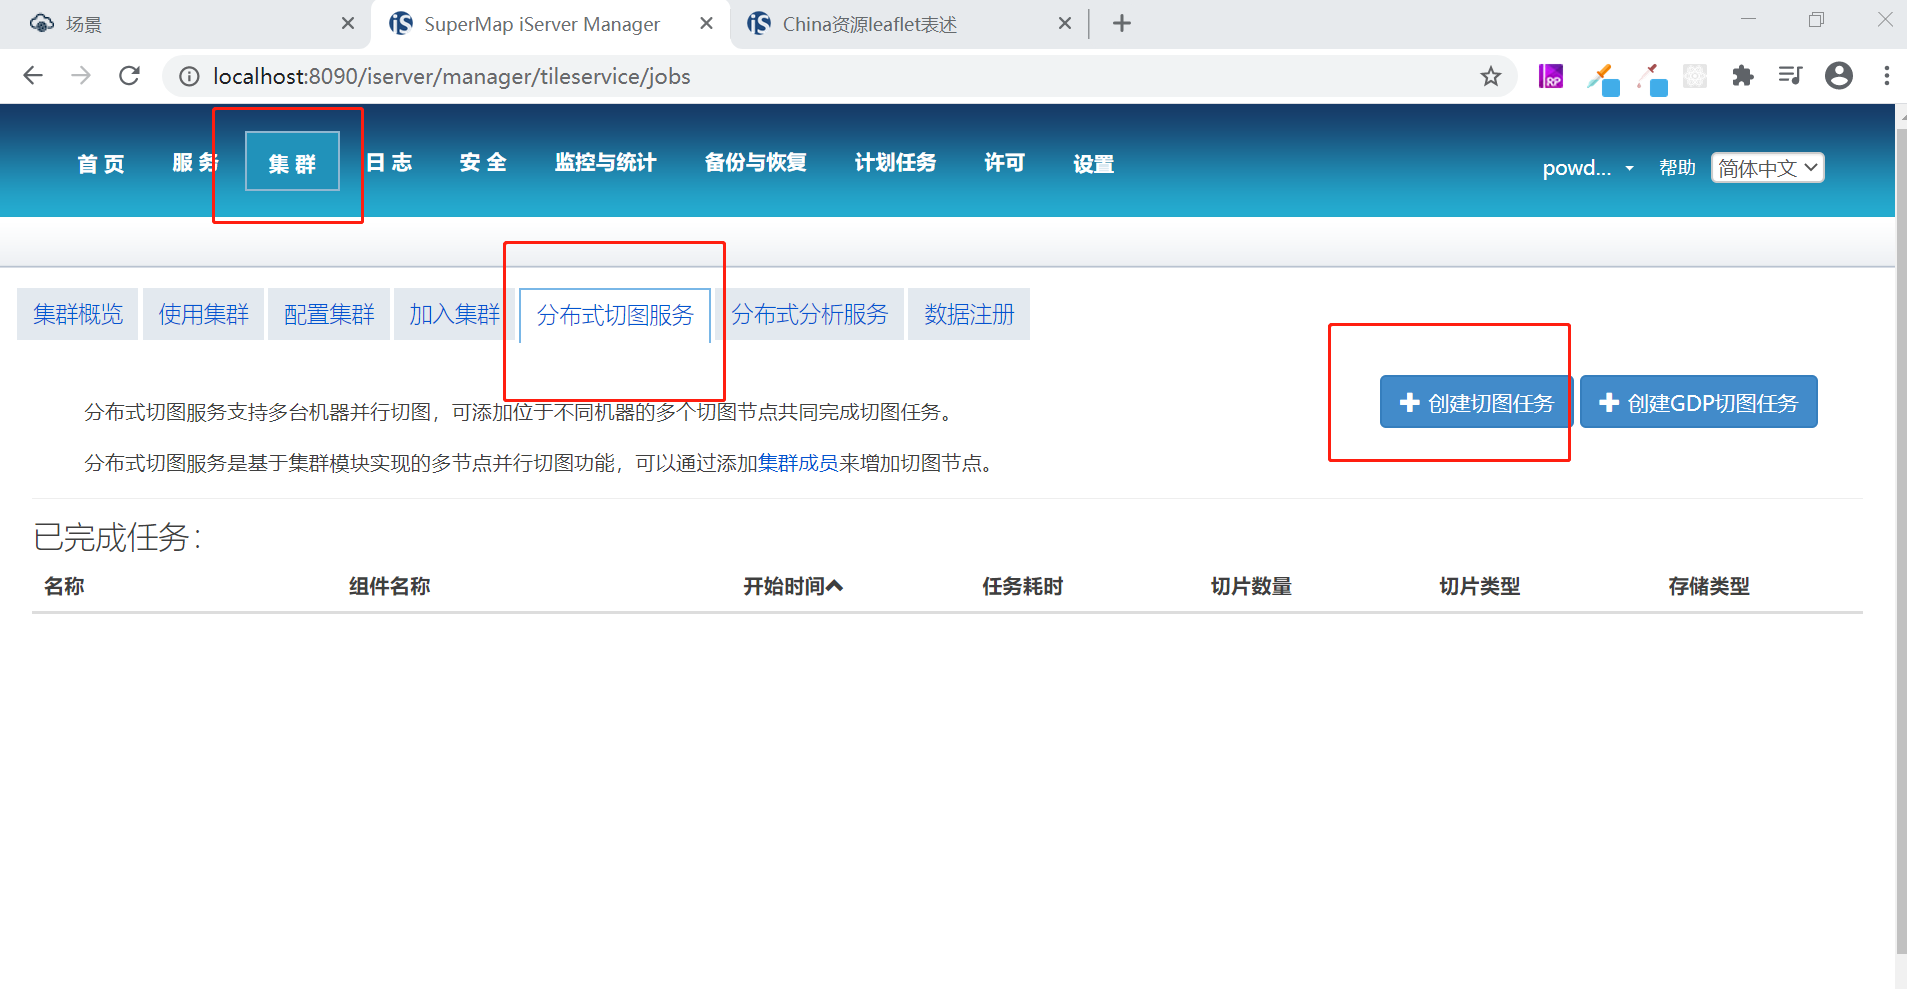Click the browser forward arrow
This screenshot has height=989, width=1907.
[81, 76]
